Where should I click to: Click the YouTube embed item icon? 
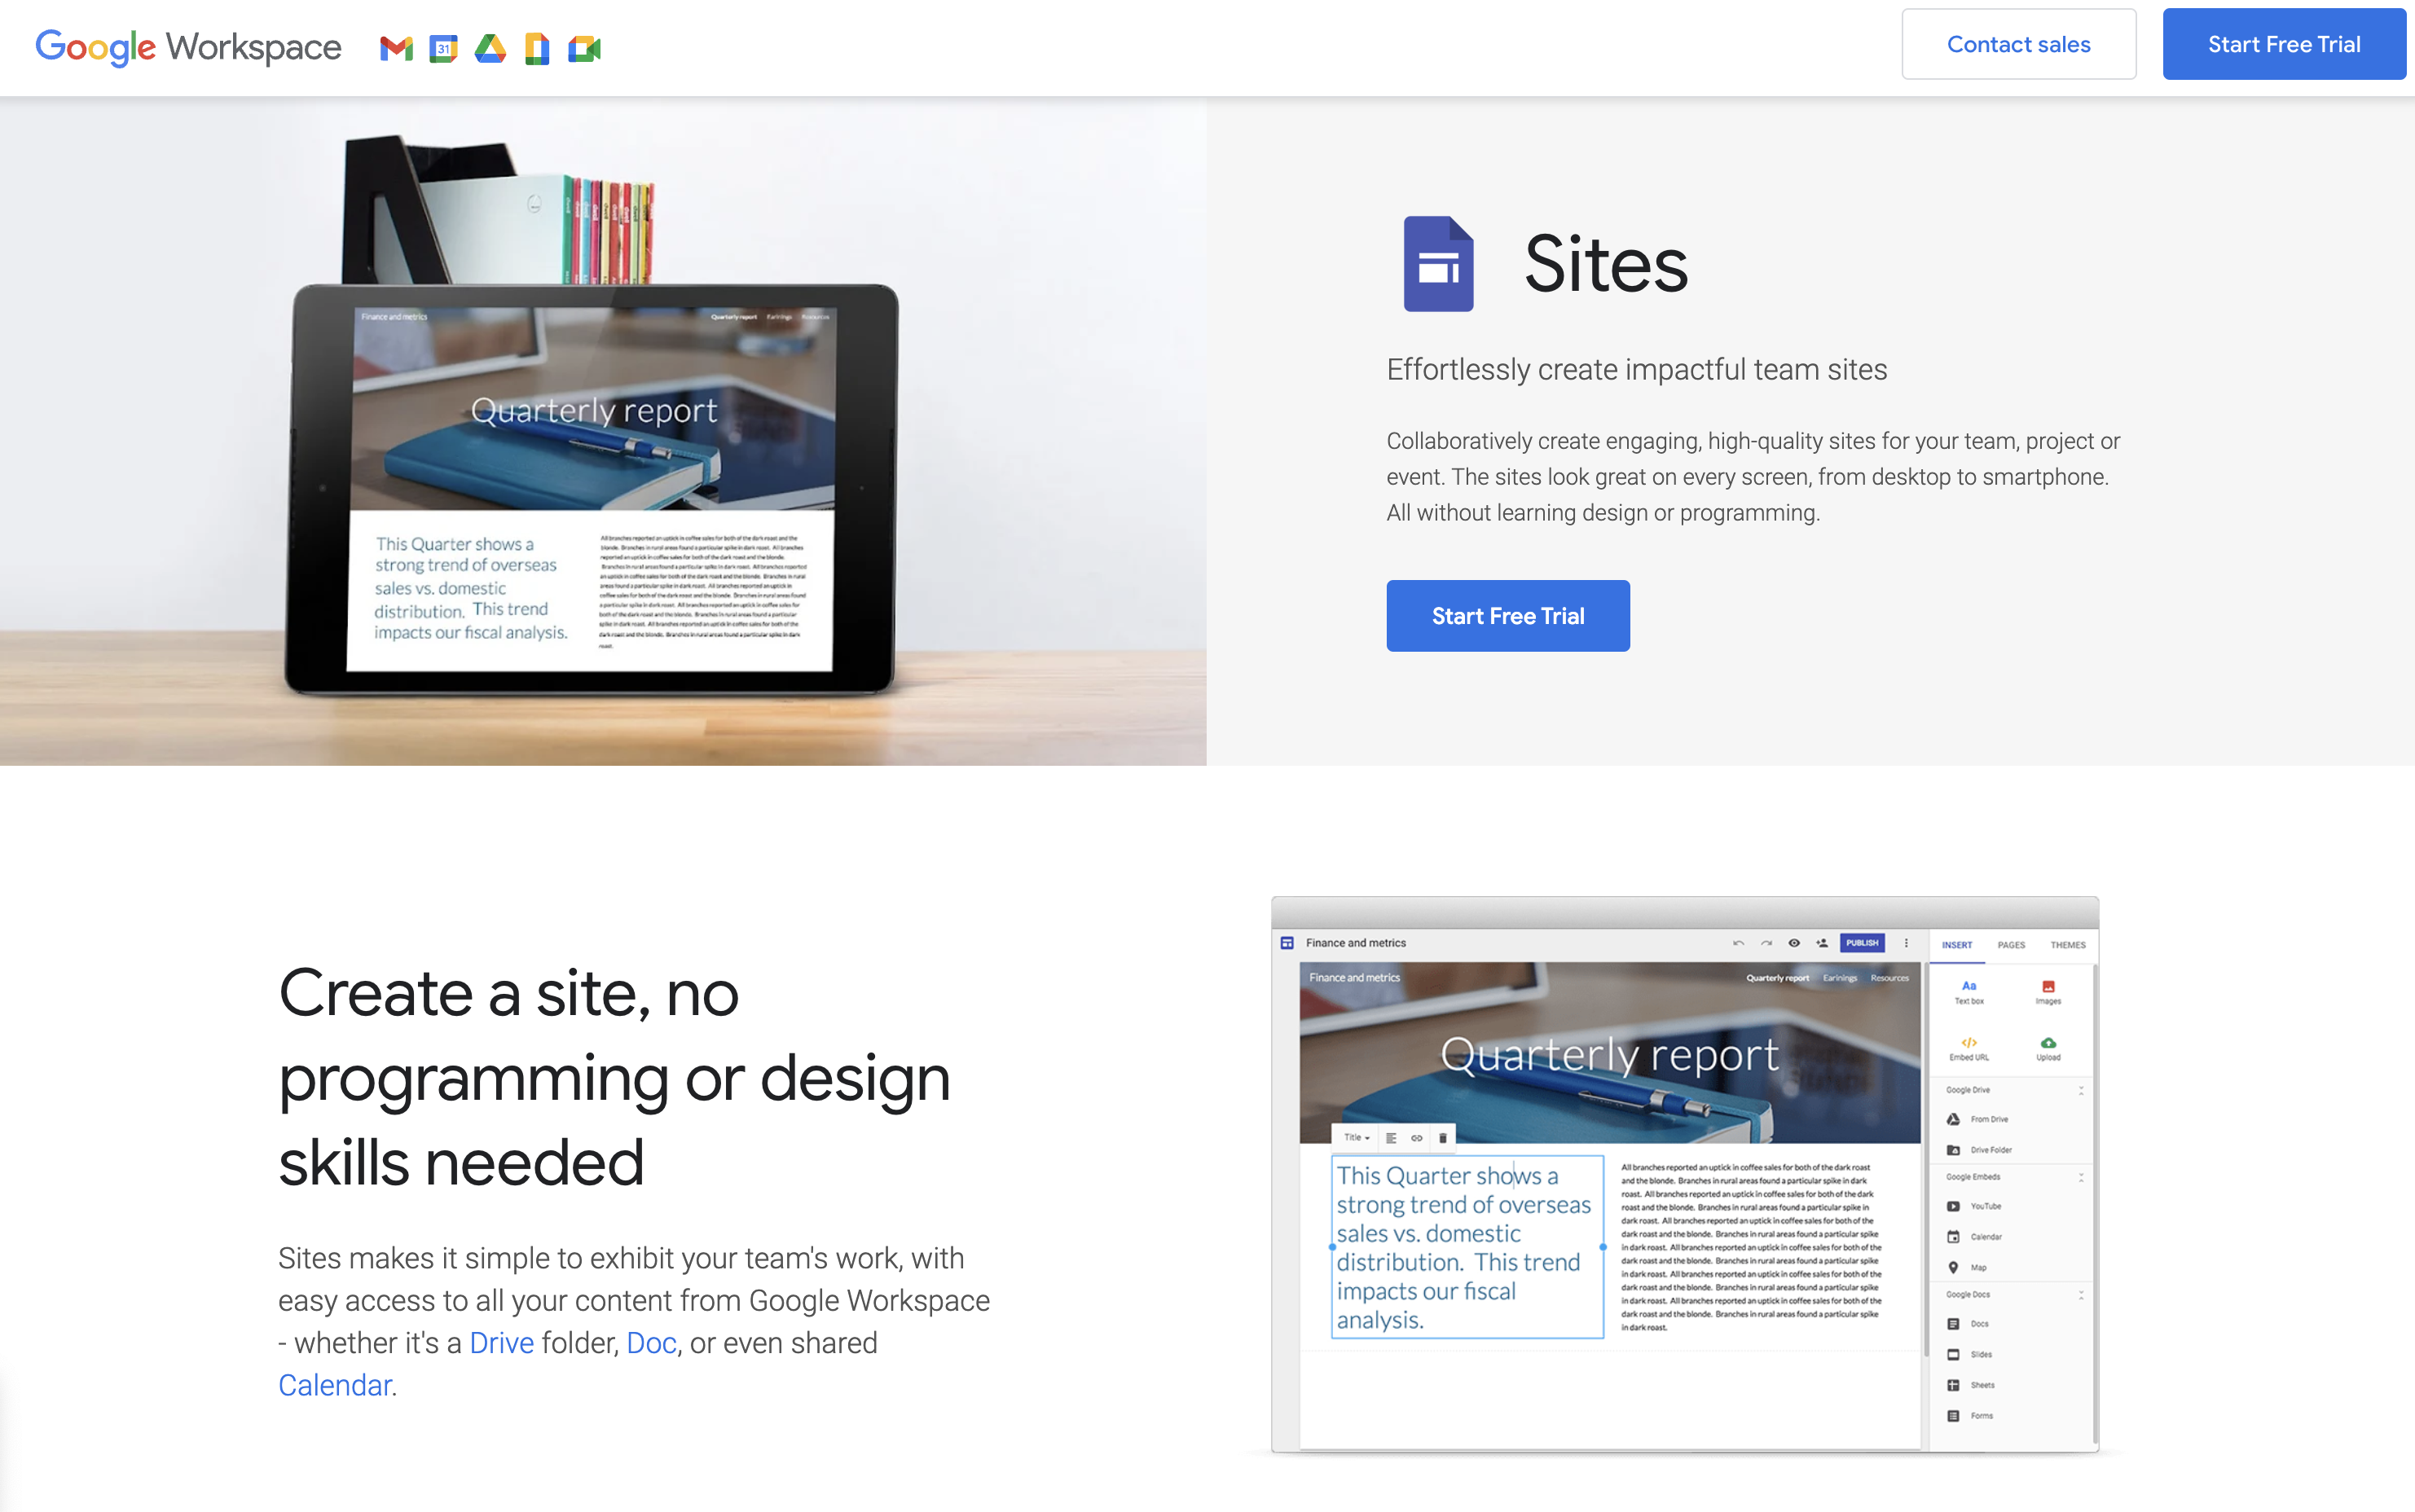pos(1953,1206)
